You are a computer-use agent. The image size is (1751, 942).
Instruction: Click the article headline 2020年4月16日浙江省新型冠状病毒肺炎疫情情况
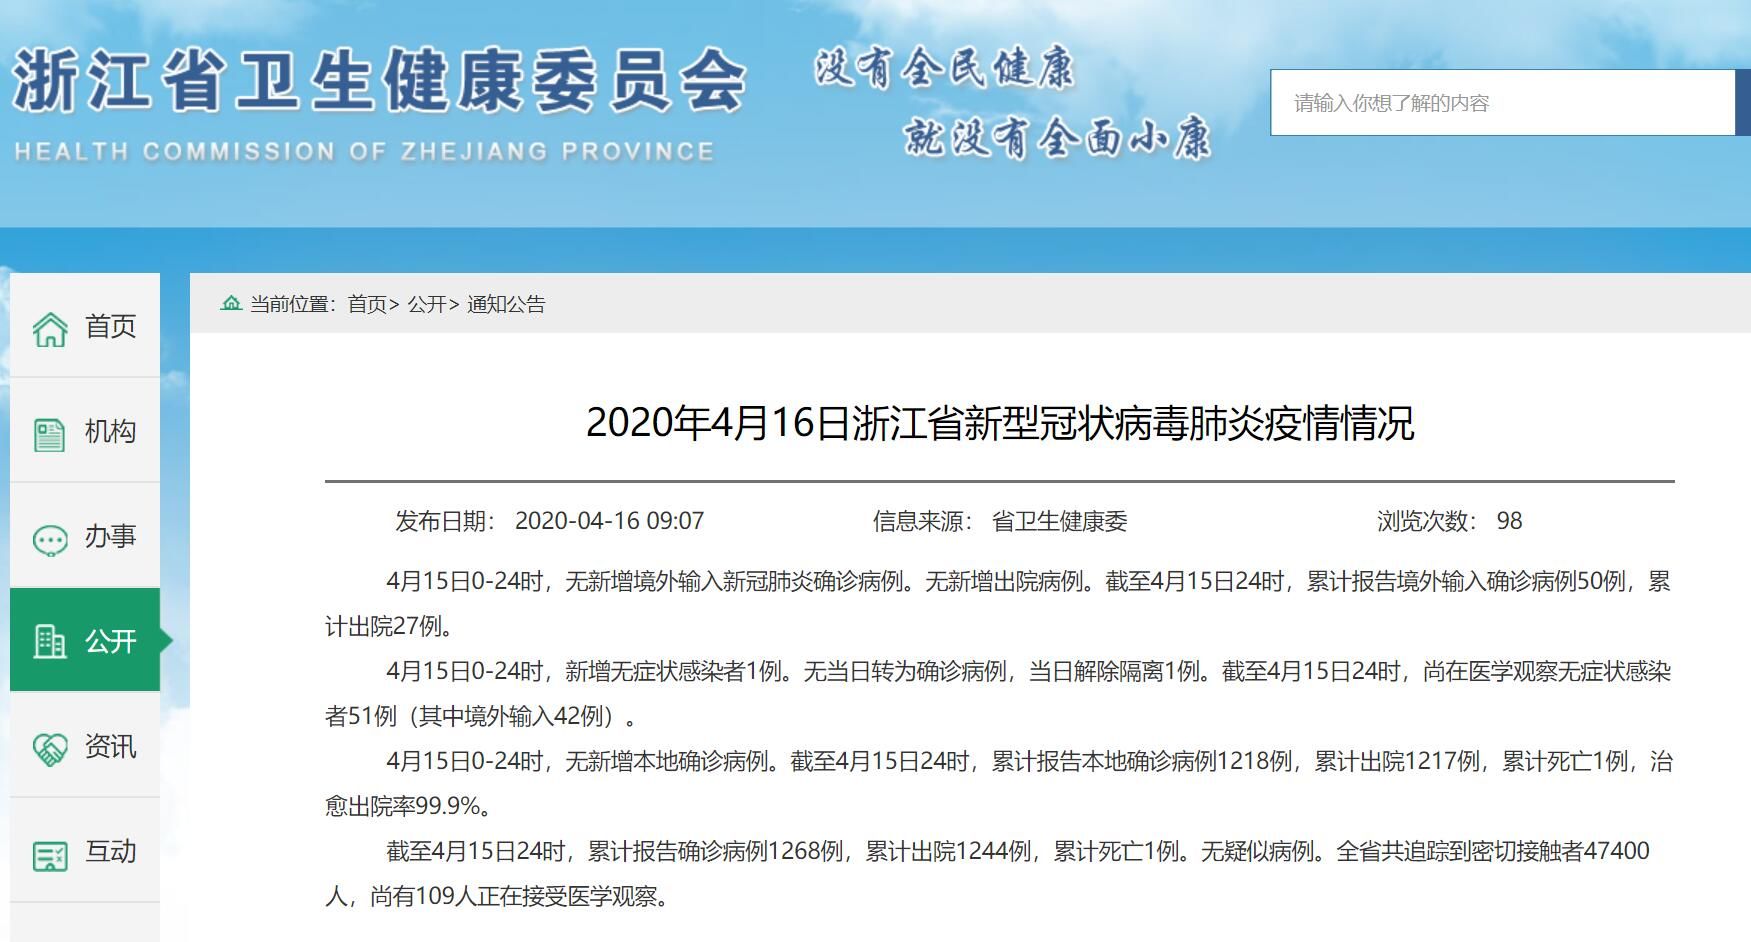point(999,423)
